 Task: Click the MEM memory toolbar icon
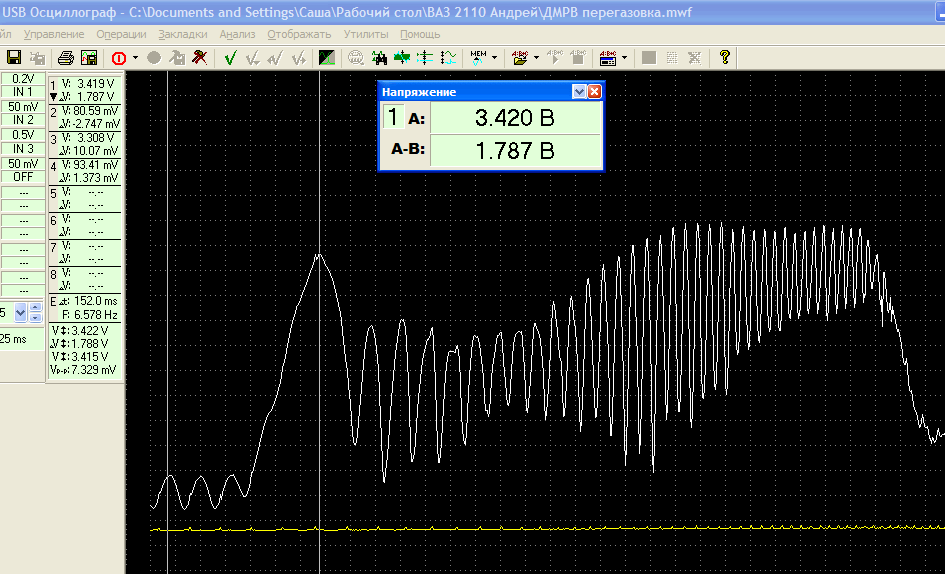point(478,58)
